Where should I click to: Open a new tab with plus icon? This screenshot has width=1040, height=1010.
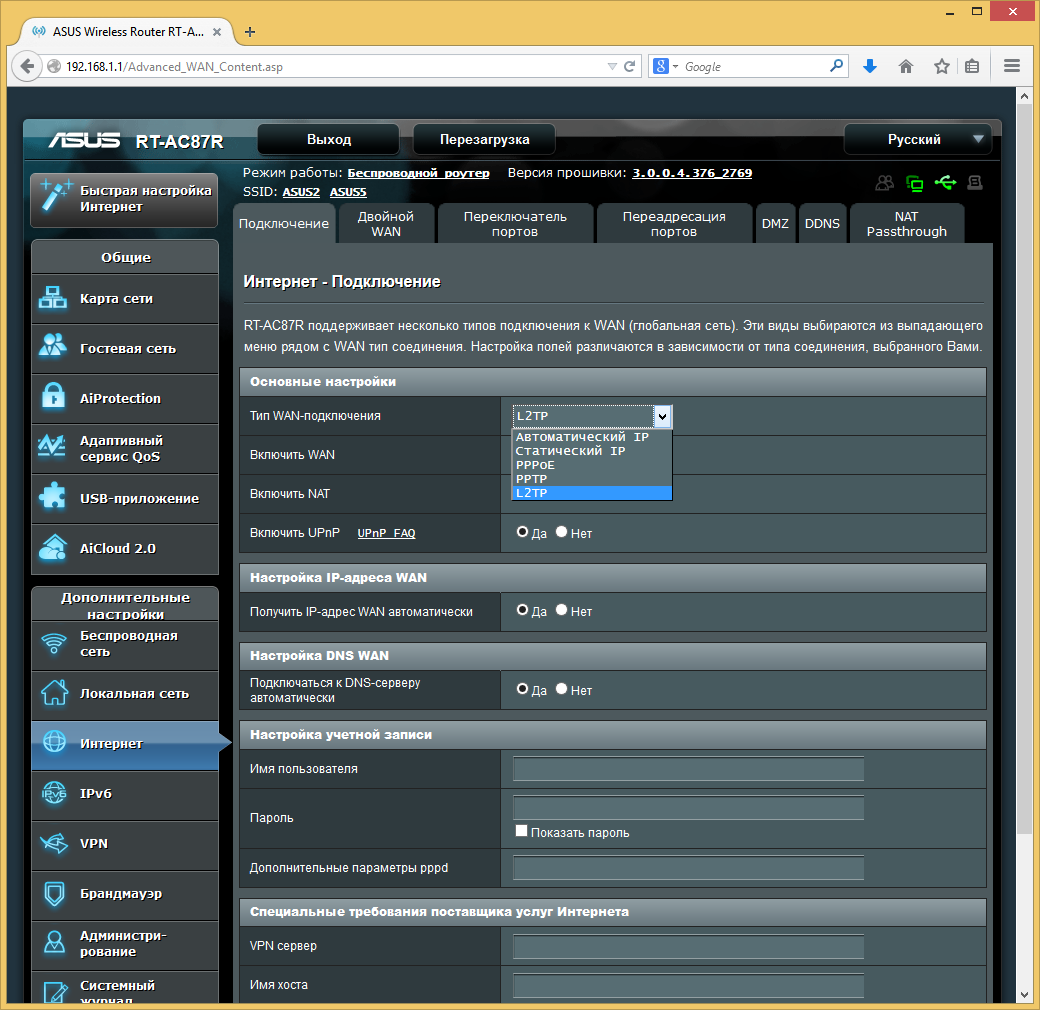[249, 32]
